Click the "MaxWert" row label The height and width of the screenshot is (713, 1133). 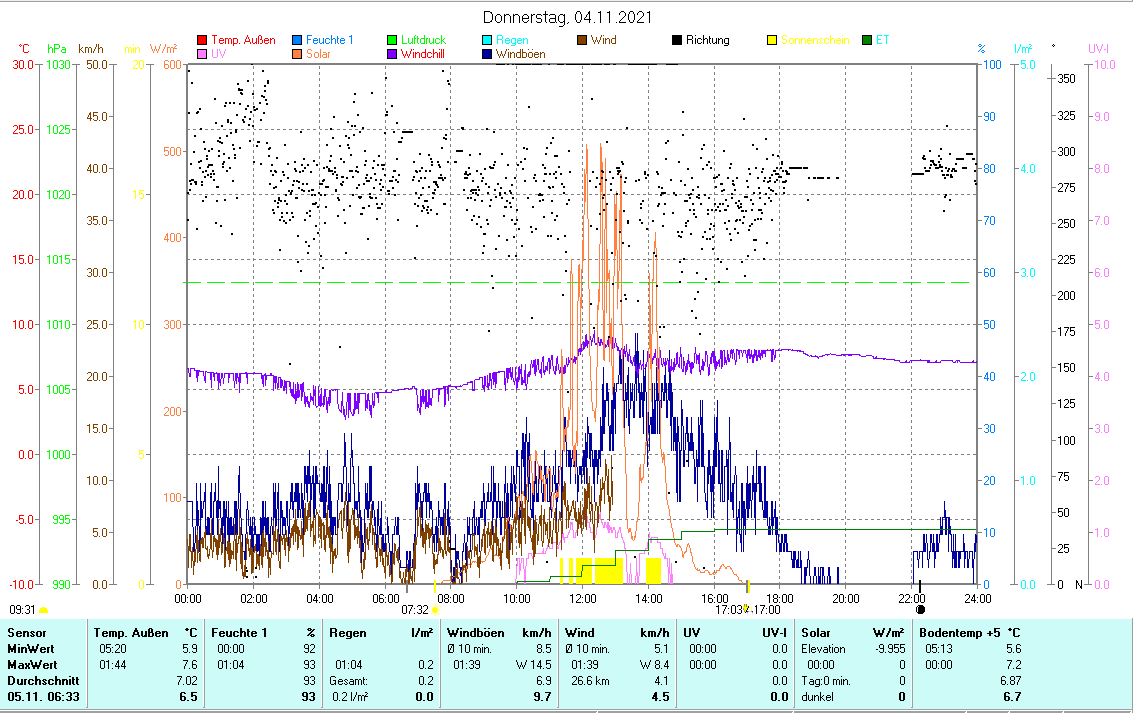[x=33, y=665]
